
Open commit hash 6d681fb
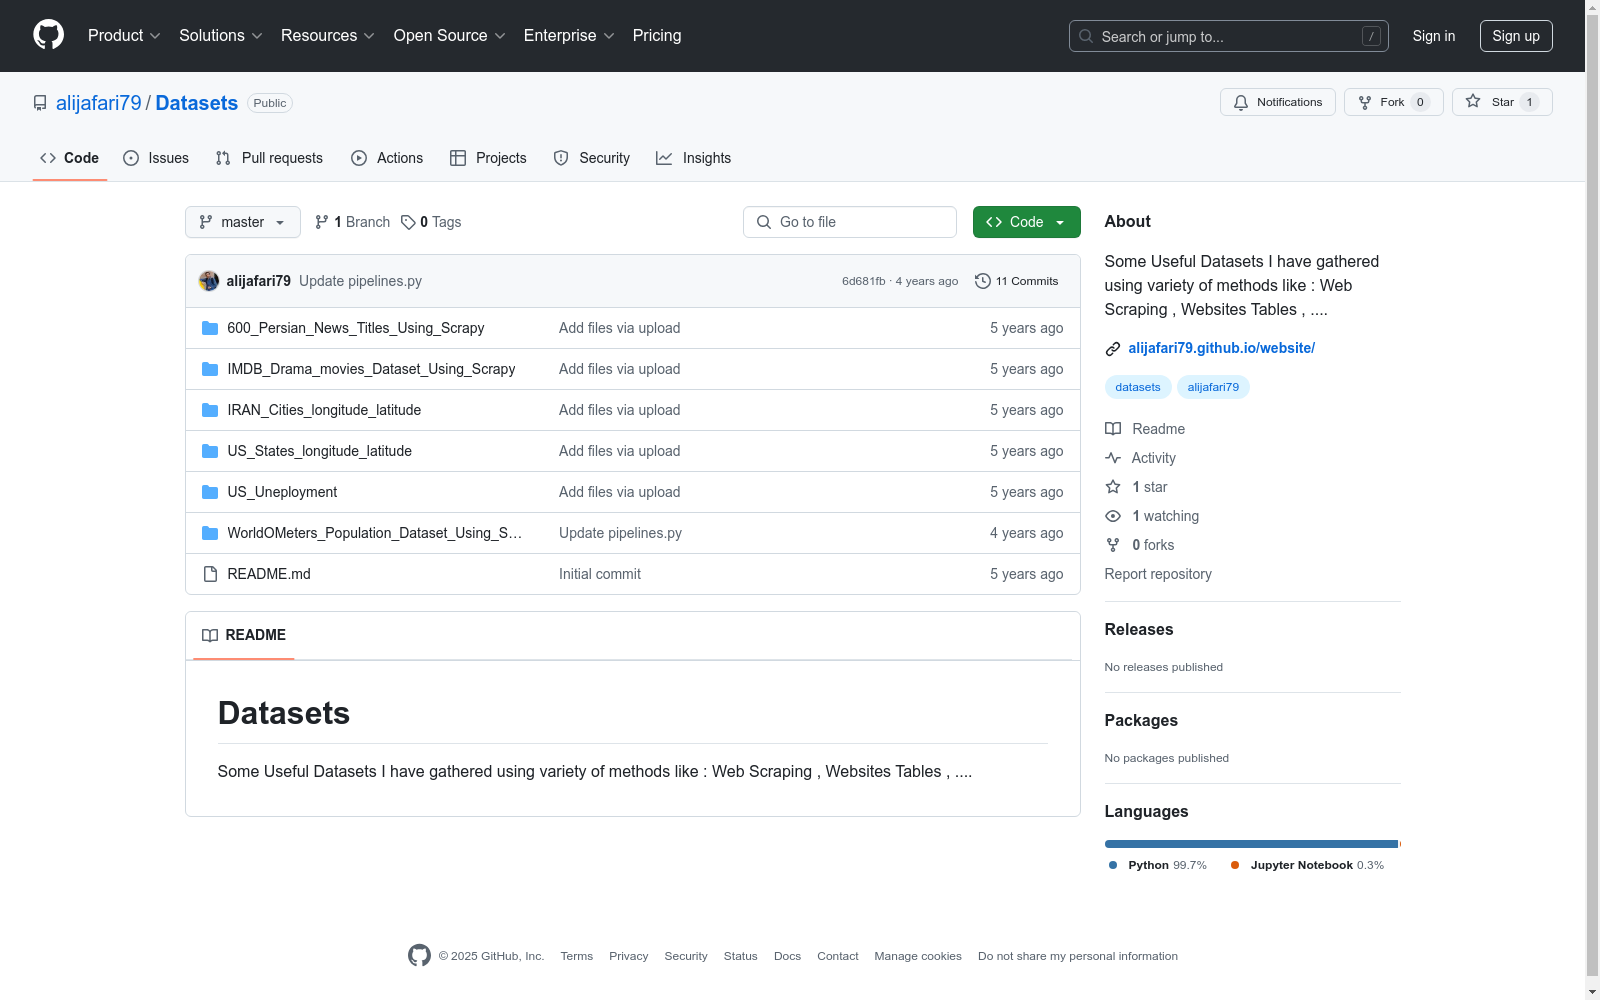[864, 281]
